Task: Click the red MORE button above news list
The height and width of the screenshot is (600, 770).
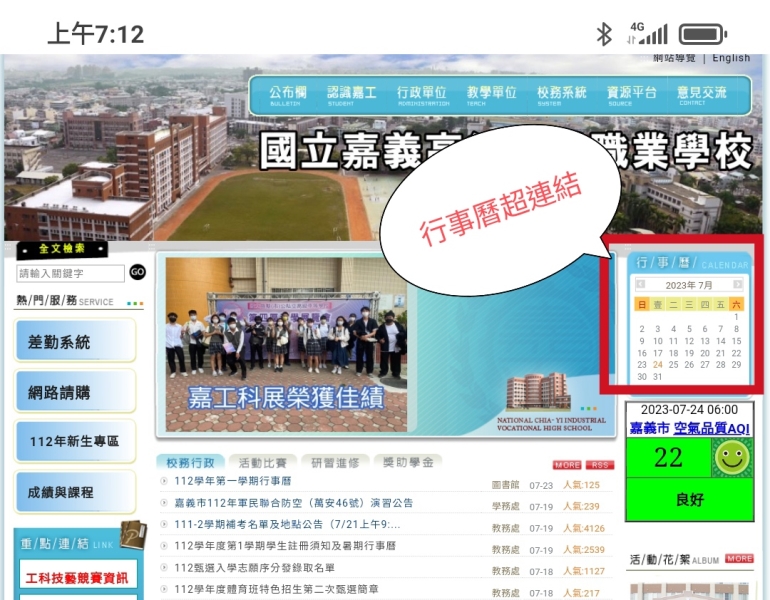Action: tap(567, 464)
